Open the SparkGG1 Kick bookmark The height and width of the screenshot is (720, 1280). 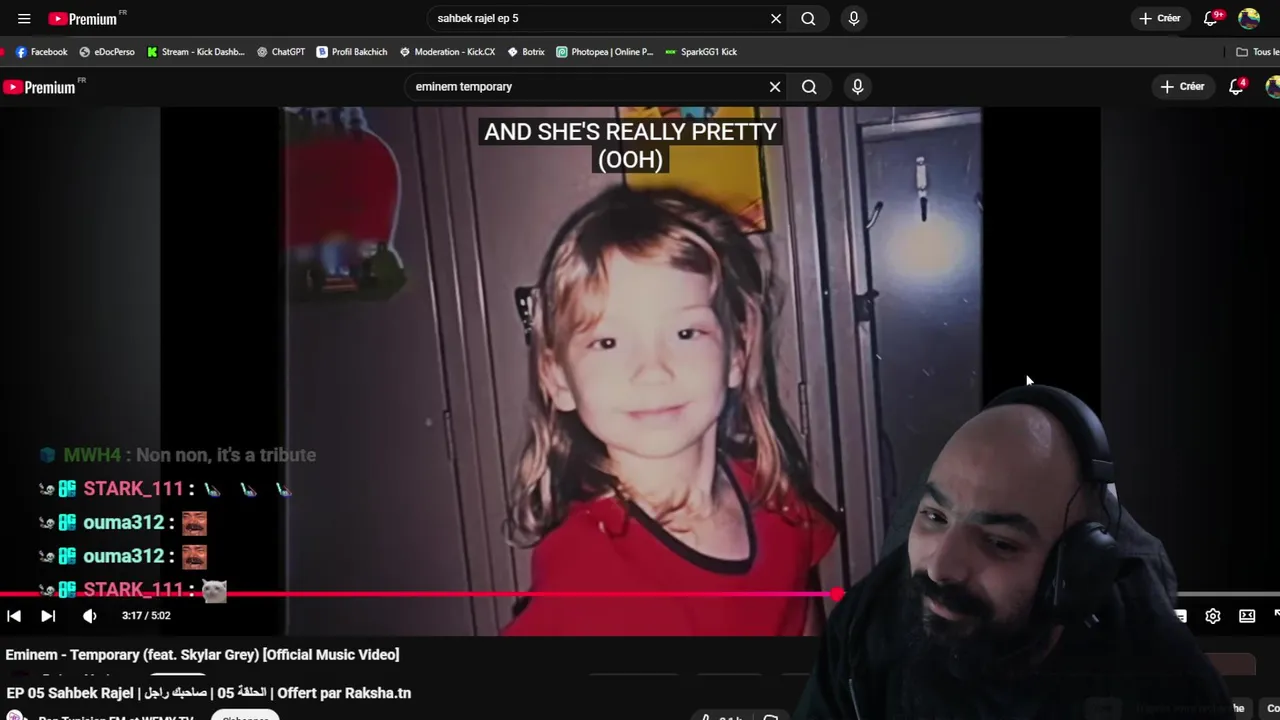coord(701,52)
